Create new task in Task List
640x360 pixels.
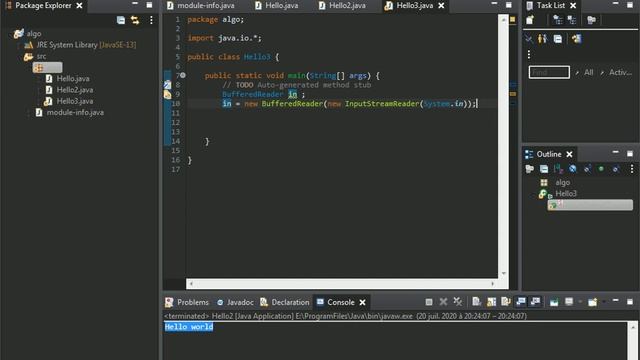pos(530,20)
